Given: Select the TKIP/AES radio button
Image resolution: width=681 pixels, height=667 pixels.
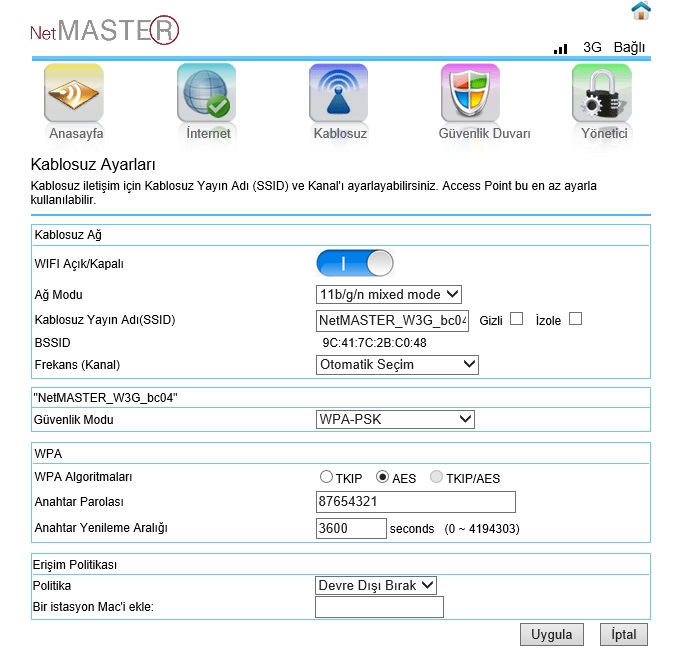Looking at the screenshot, I should click(x=436, y=477).
